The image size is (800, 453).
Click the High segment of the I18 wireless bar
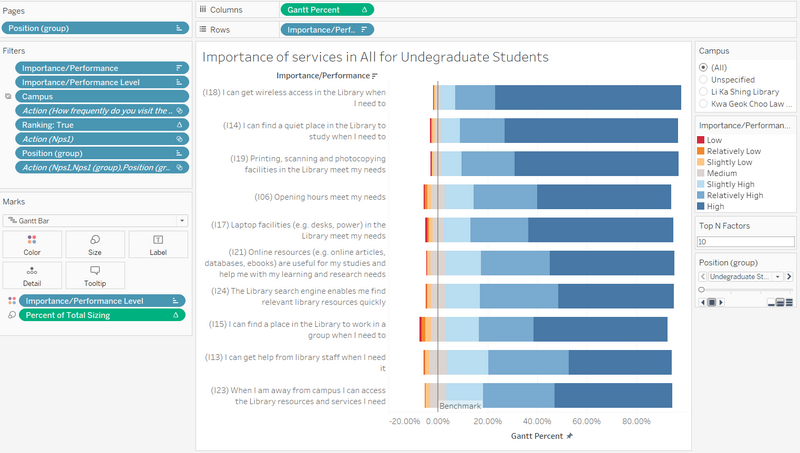point(588,97)
